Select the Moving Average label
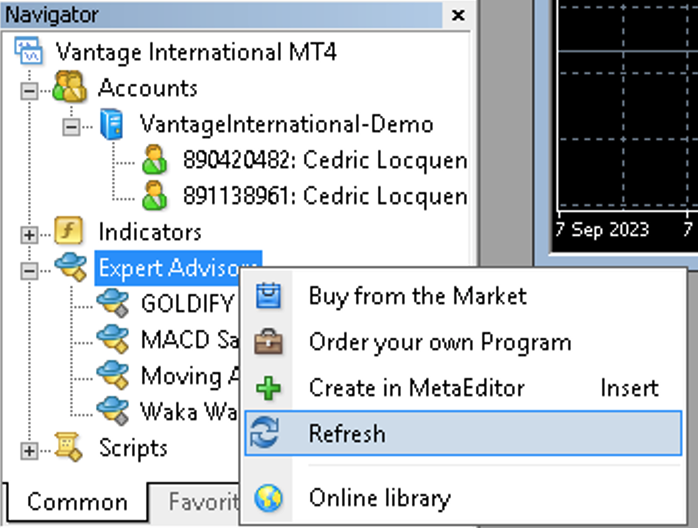698x528 pixels. (x=190, y=375)
